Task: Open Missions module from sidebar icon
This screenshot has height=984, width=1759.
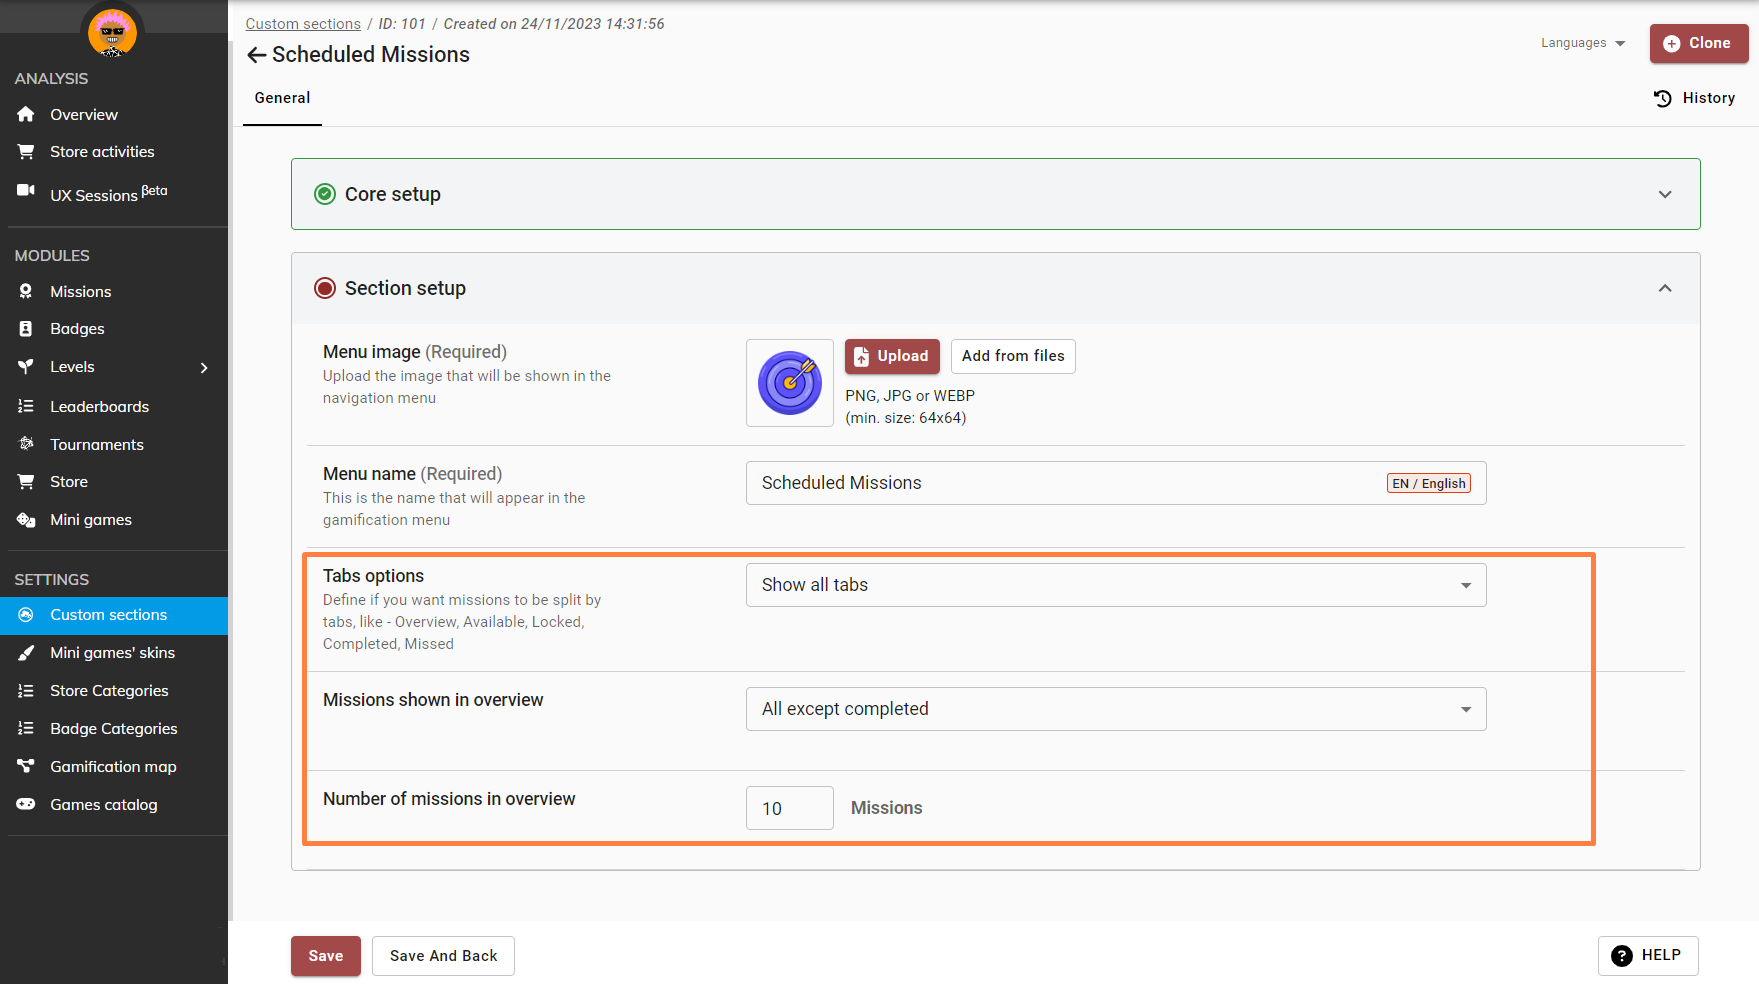Action: pyautogui.click(x=26, y=292)
